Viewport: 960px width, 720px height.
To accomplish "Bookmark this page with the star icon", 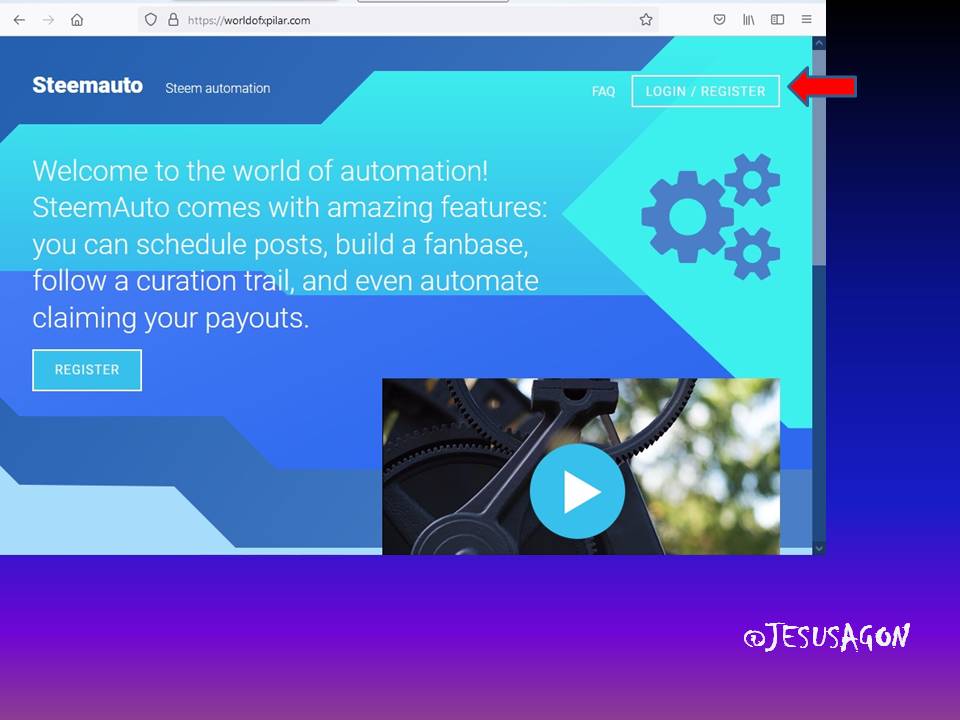I will pos(646,20).
